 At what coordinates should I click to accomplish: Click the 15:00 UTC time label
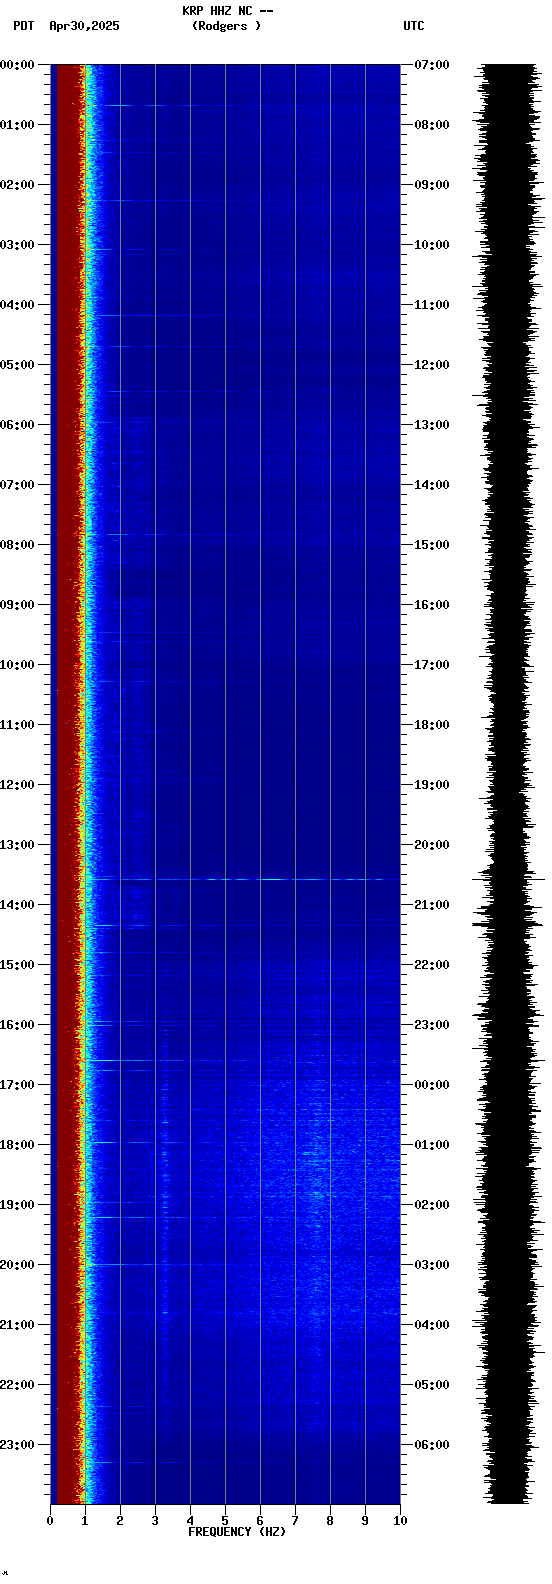click(431, 545)
